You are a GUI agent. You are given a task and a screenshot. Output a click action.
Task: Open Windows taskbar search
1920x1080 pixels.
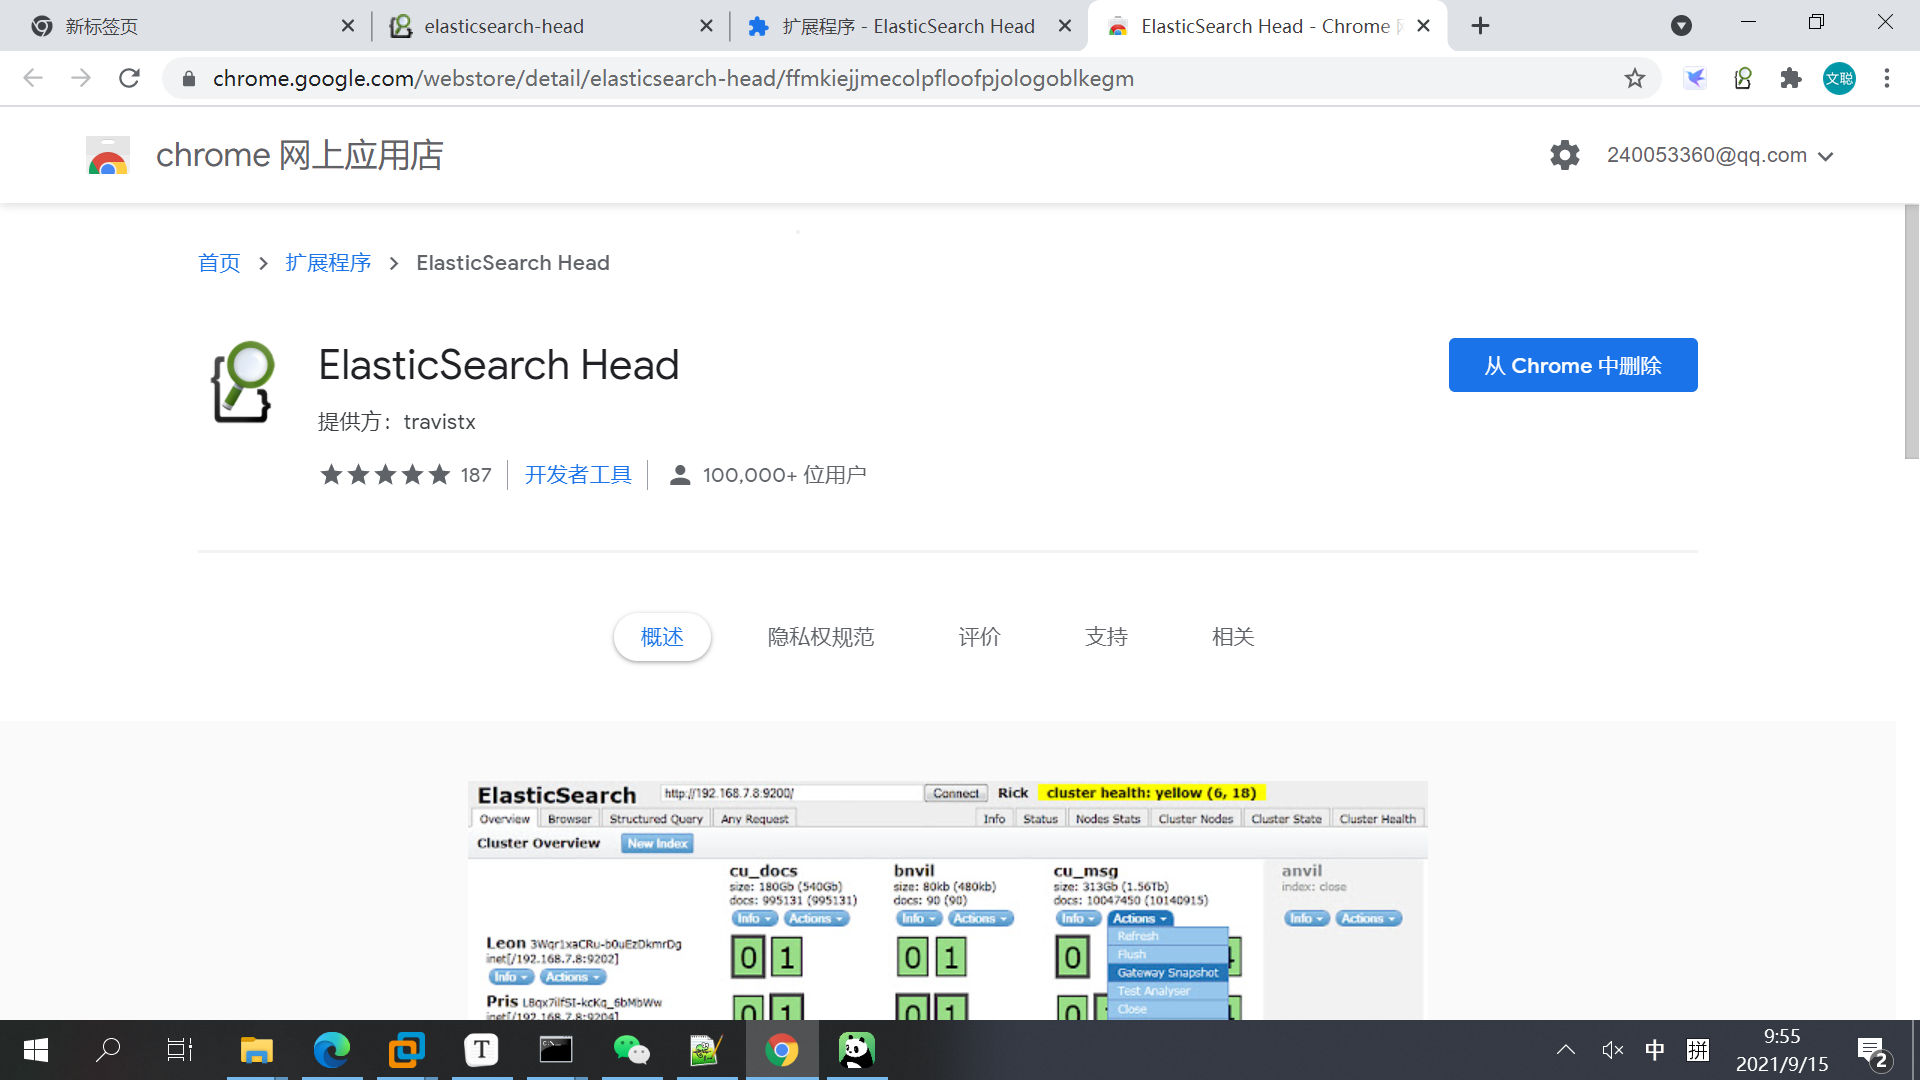click(108, 1050)
